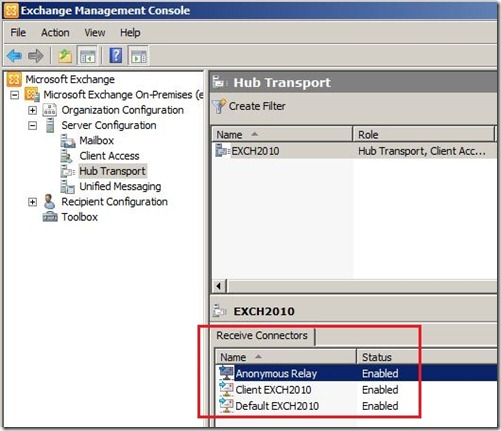Viewport: 501px width, 431px height.
Task: Select the Hub Transport tree label
Action: [112, 171]
